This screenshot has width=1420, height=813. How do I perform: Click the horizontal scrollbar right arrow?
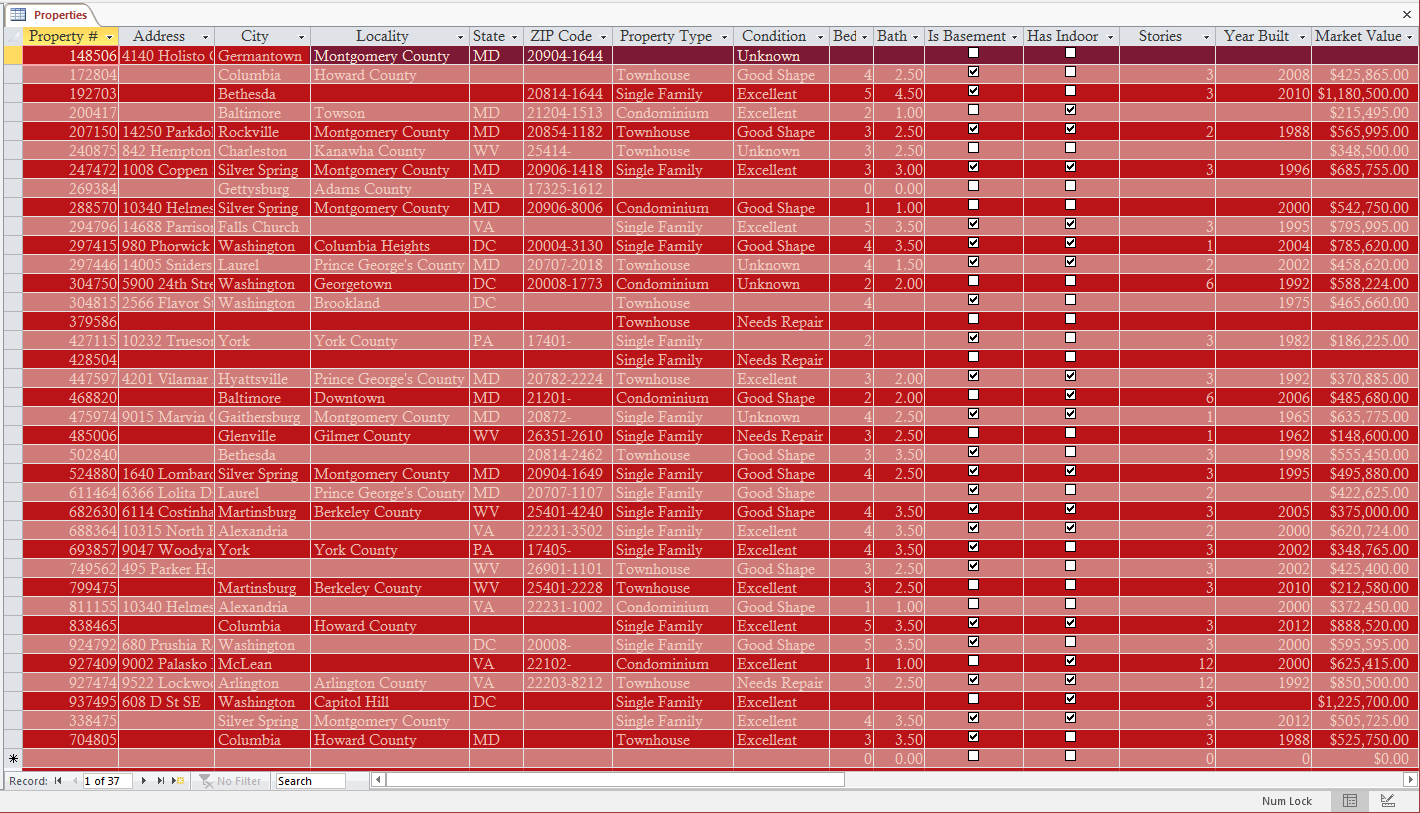(1411, 780)
